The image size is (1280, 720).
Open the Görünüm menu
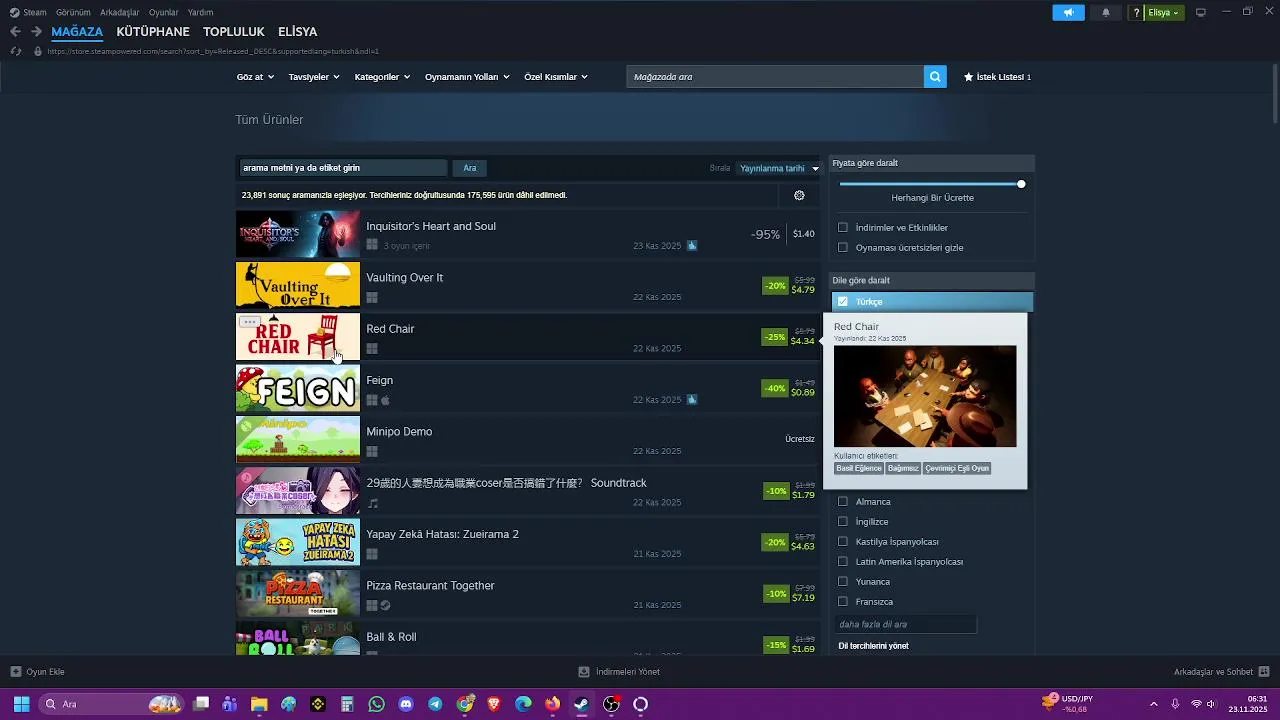73,12
